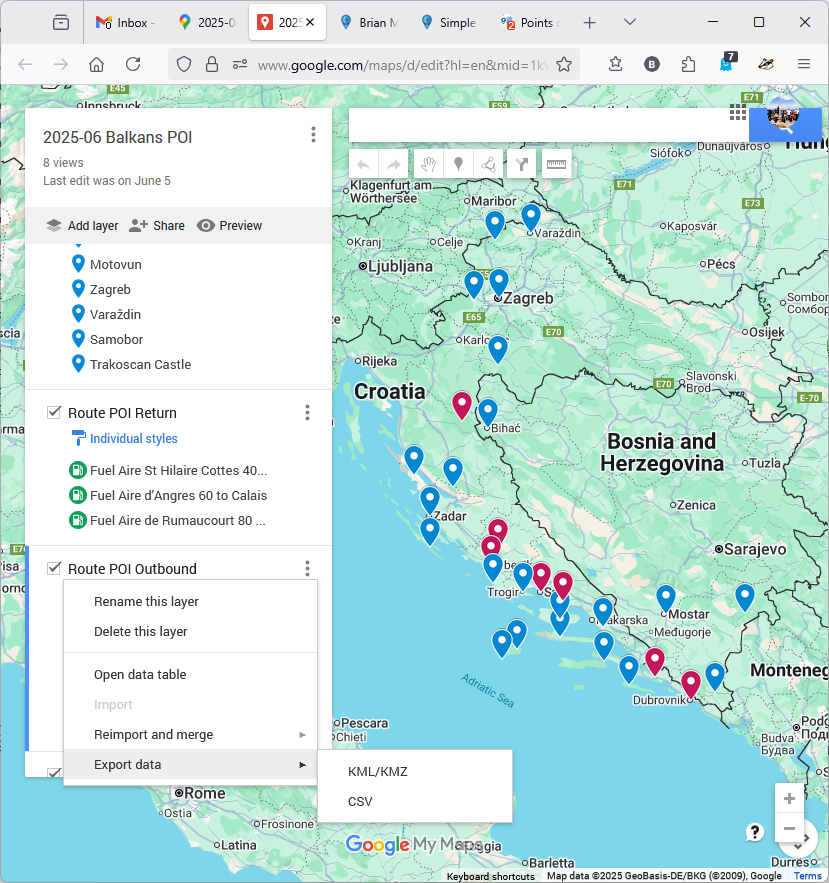Bookmark this page with the star
The height and width of the screenshot is (883, 829).
click(x=564, y=65)
